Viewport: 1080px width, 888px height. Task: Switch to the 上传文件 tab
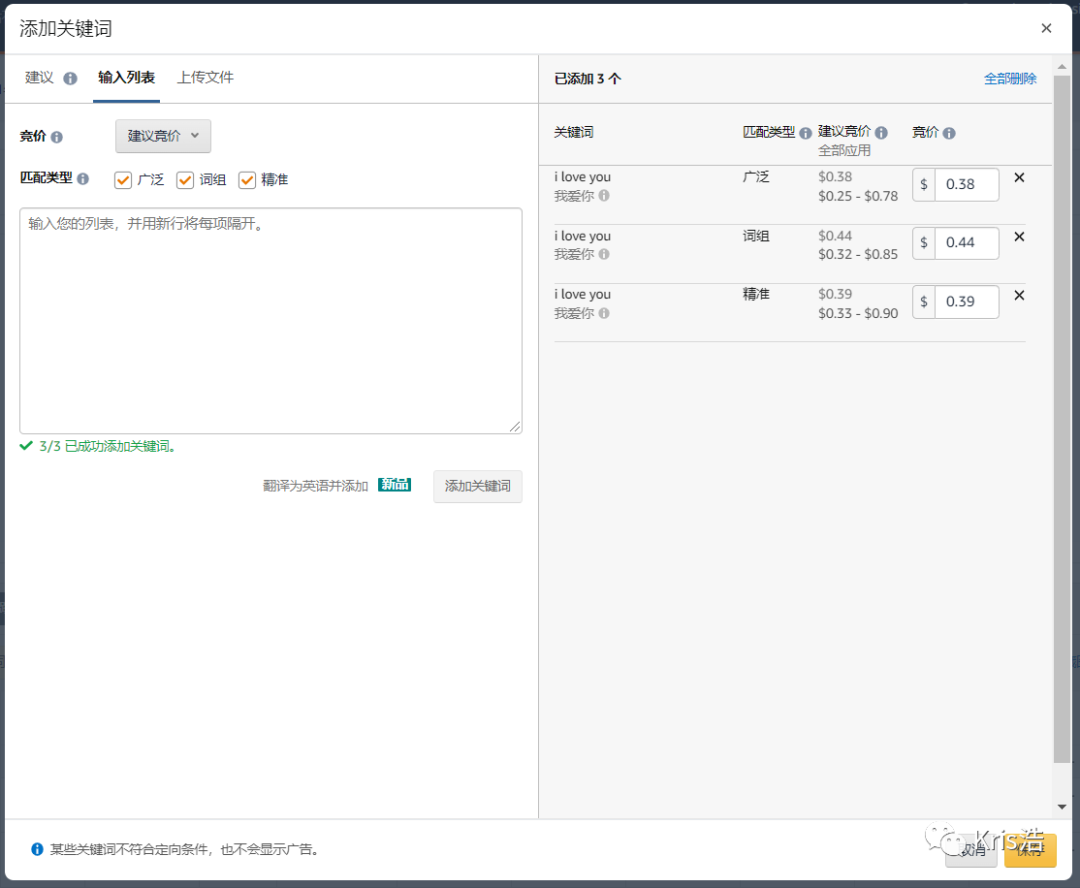tap(205, 77)
